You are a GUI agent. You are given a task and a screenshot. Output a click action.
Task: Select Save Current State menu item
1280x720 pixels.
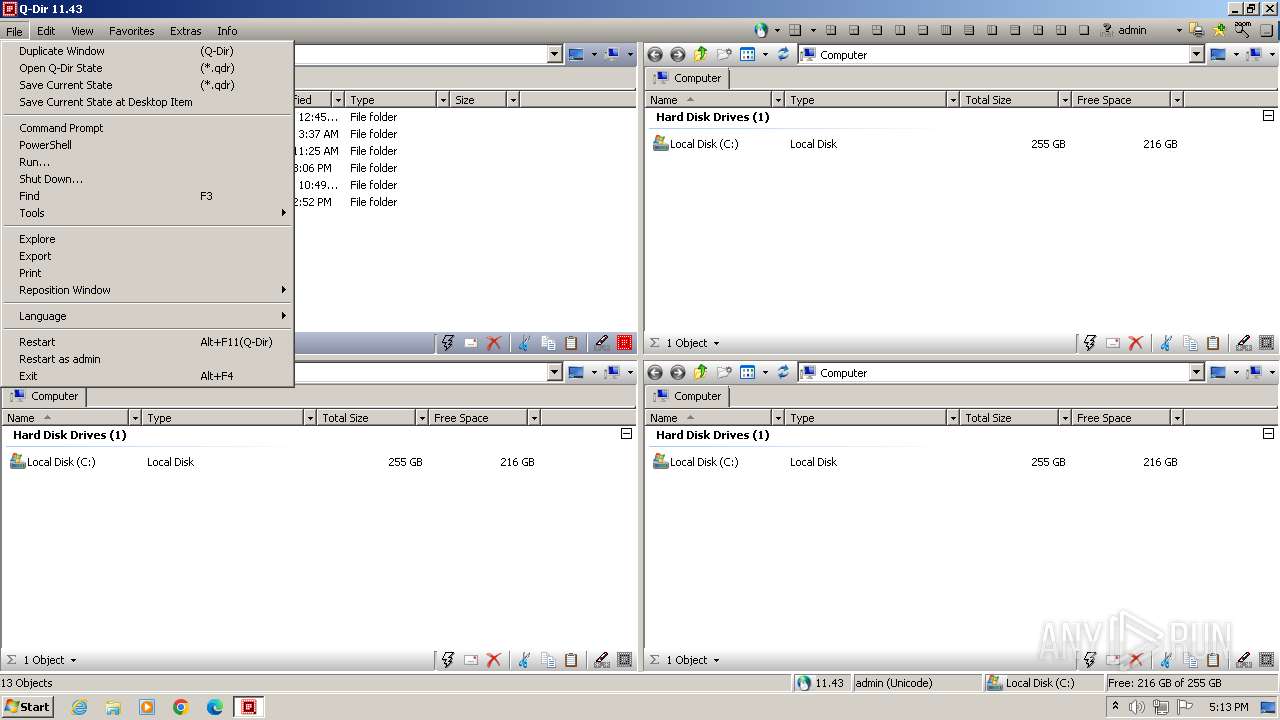point(147,85)
